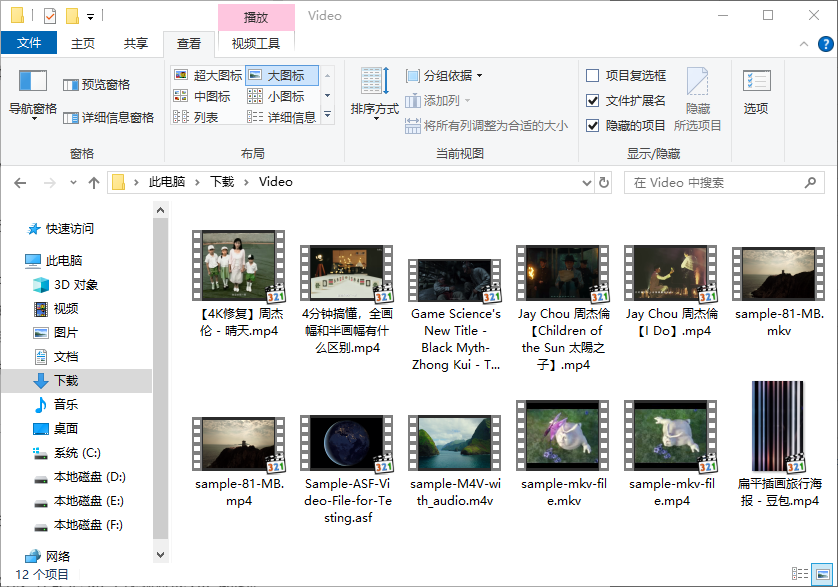Screen dimensions: 838x587
Task: Select Medium icons (中图标) layout
Action: coord(202,96)
